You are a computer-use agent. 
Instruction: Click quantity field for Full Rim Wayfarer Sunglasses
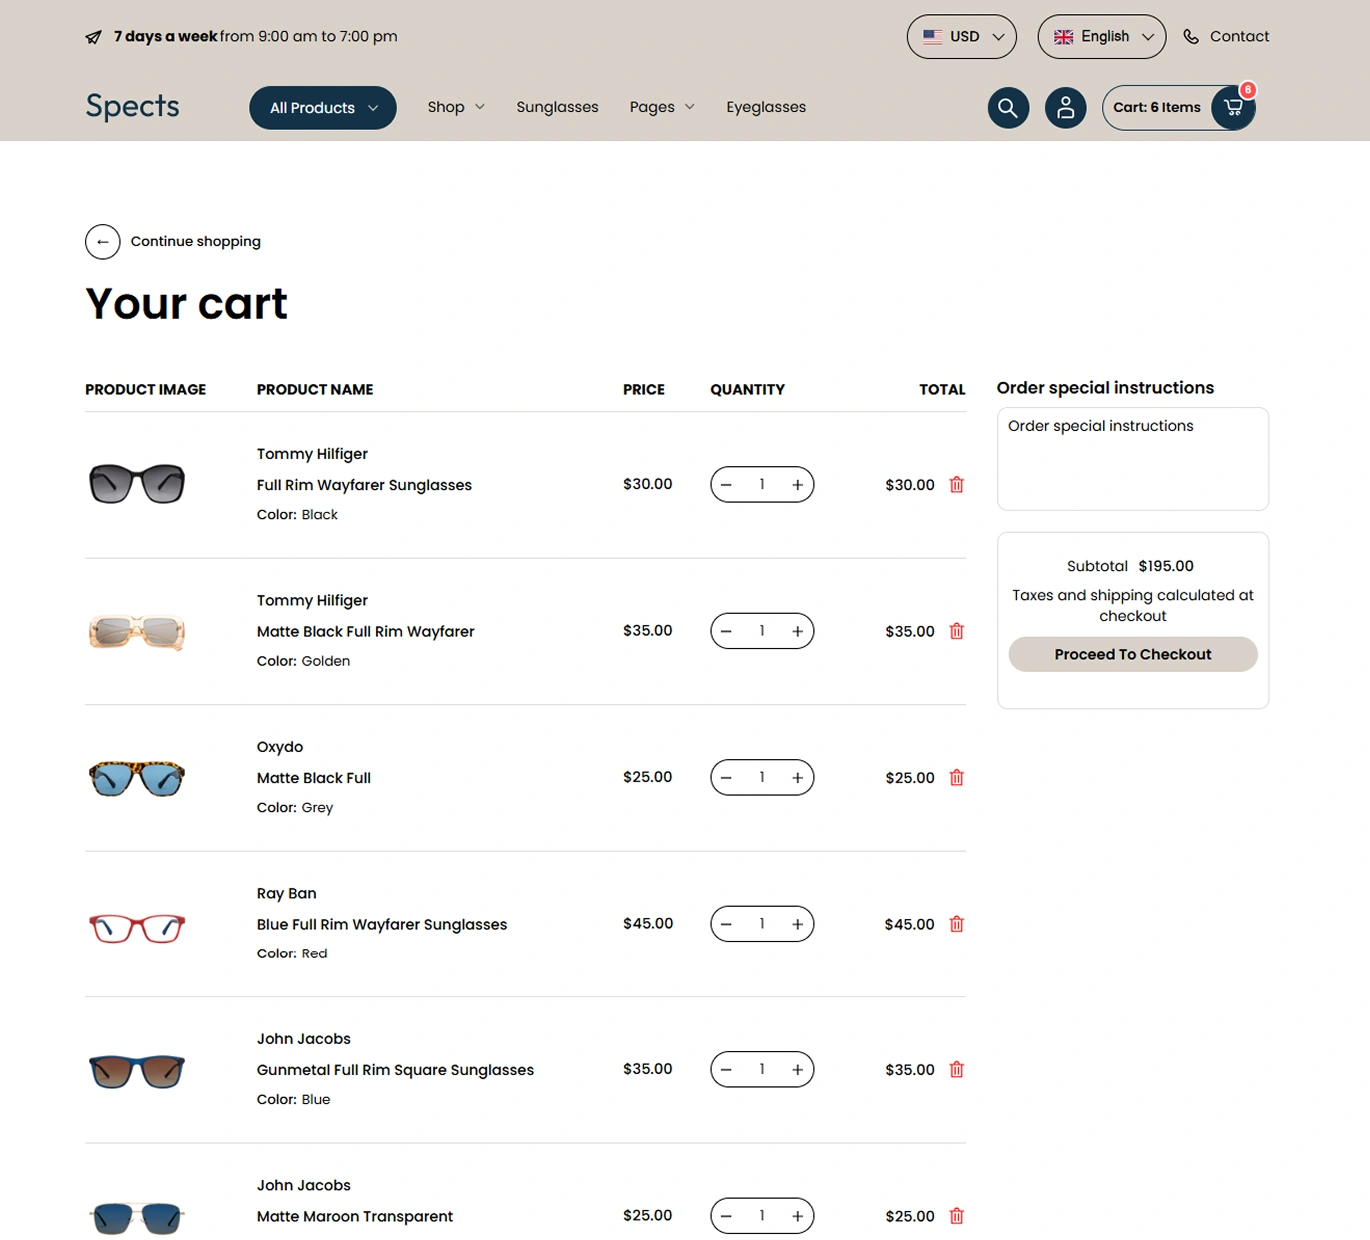pos(762,485)
